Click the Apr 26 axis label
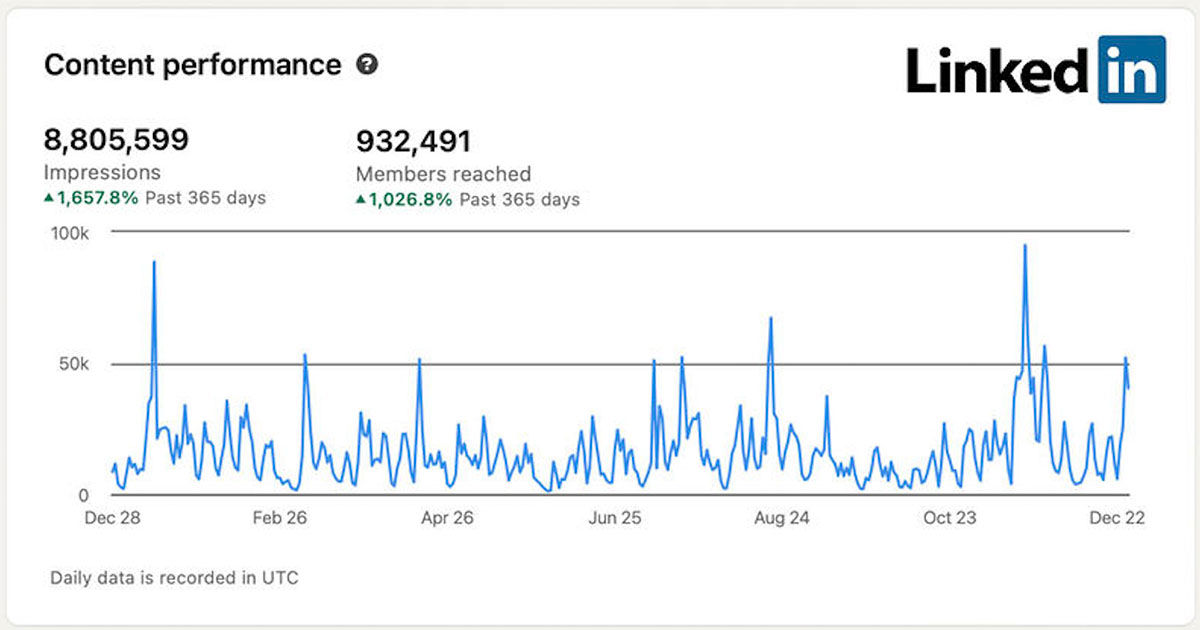Screen dimensions: 1200x630 pos(447,518)
